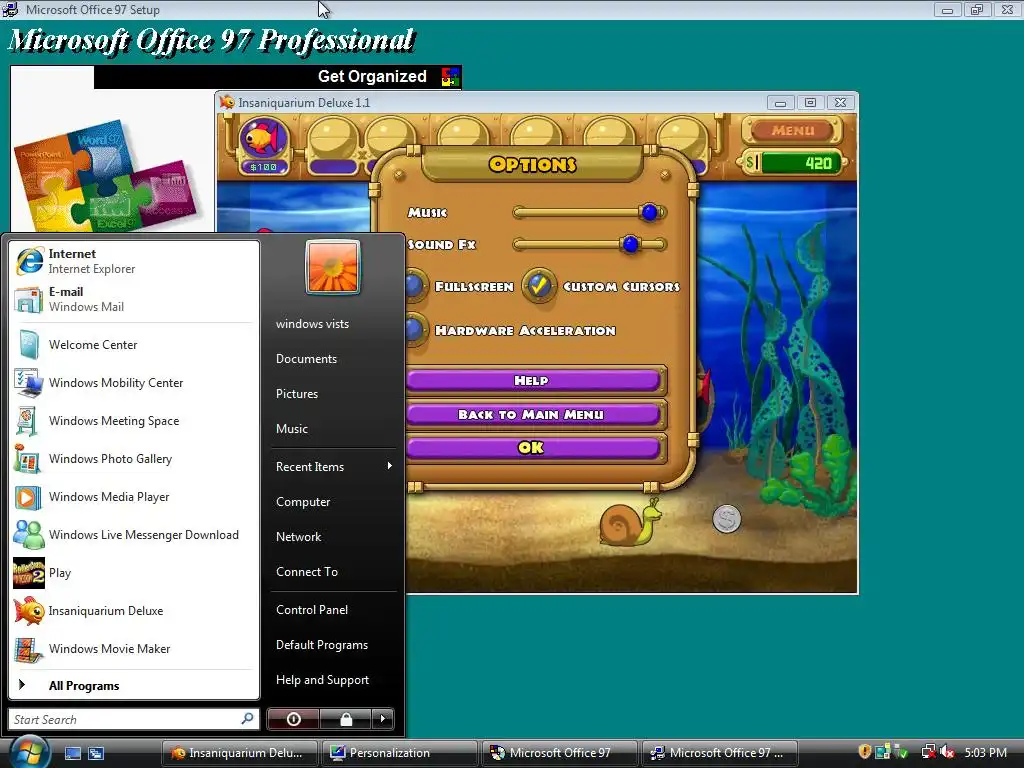
Task: Click the Office puzzle logo beside Get Organized
Action: point(450,77)
